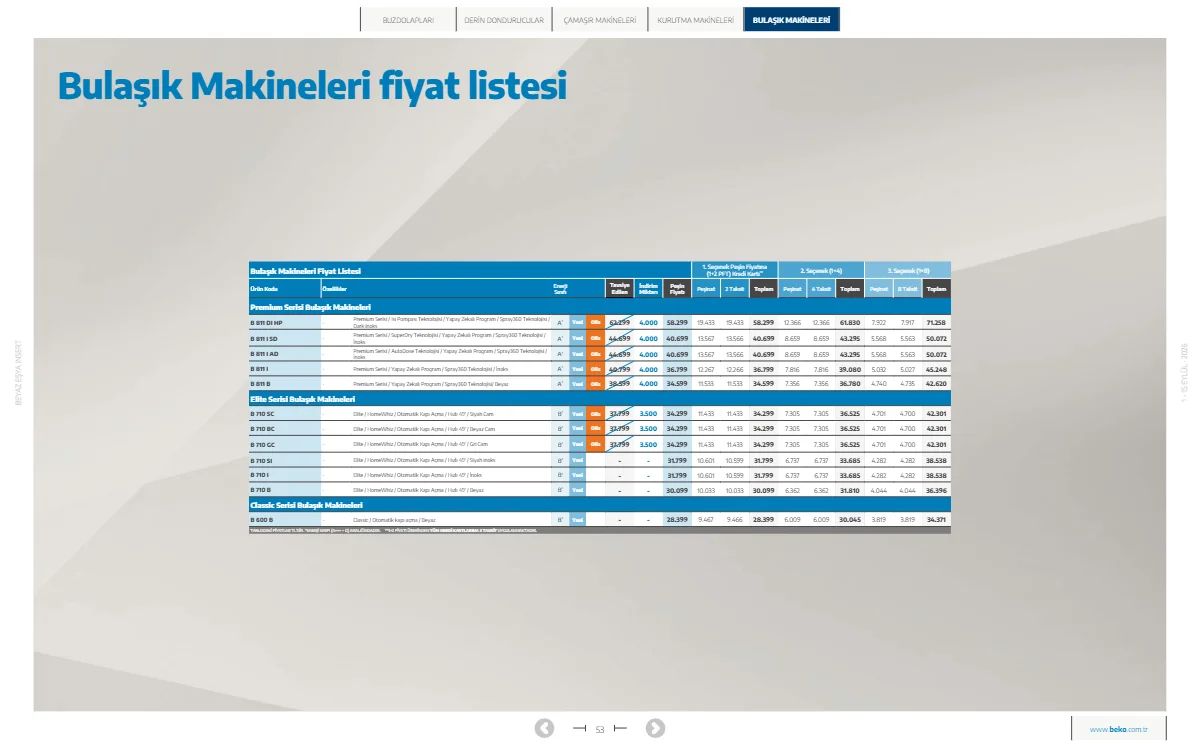Click the Classic Serisi Bulaşık Makineleri section header

[307, 505]
